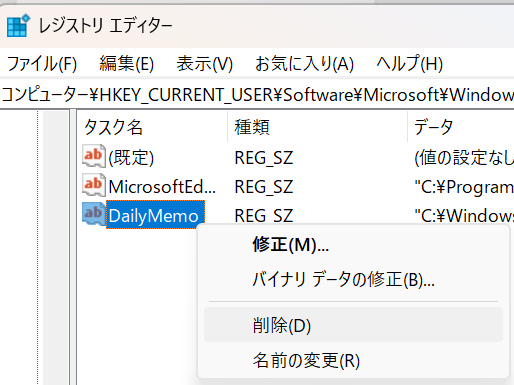Viewport: 514px width, 385px height.
Task: Open the ヘルプ(H) menu
Action: tap(410, 64)
